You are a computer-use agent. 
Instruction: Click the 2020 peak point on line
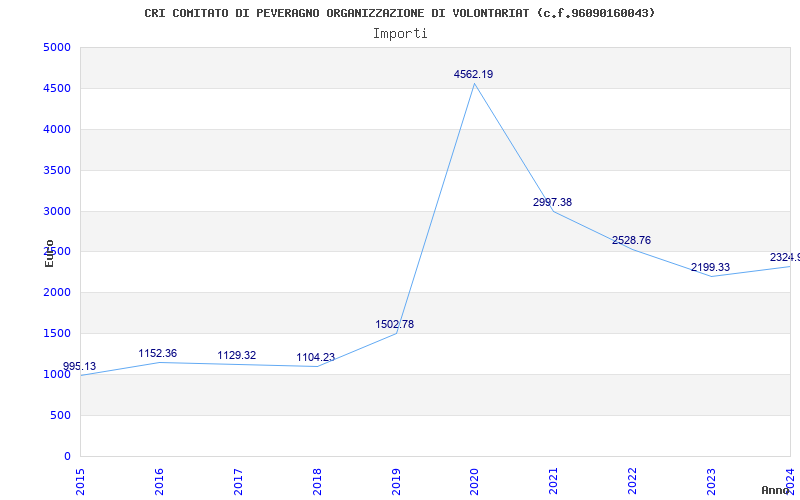tap(474, 83)
